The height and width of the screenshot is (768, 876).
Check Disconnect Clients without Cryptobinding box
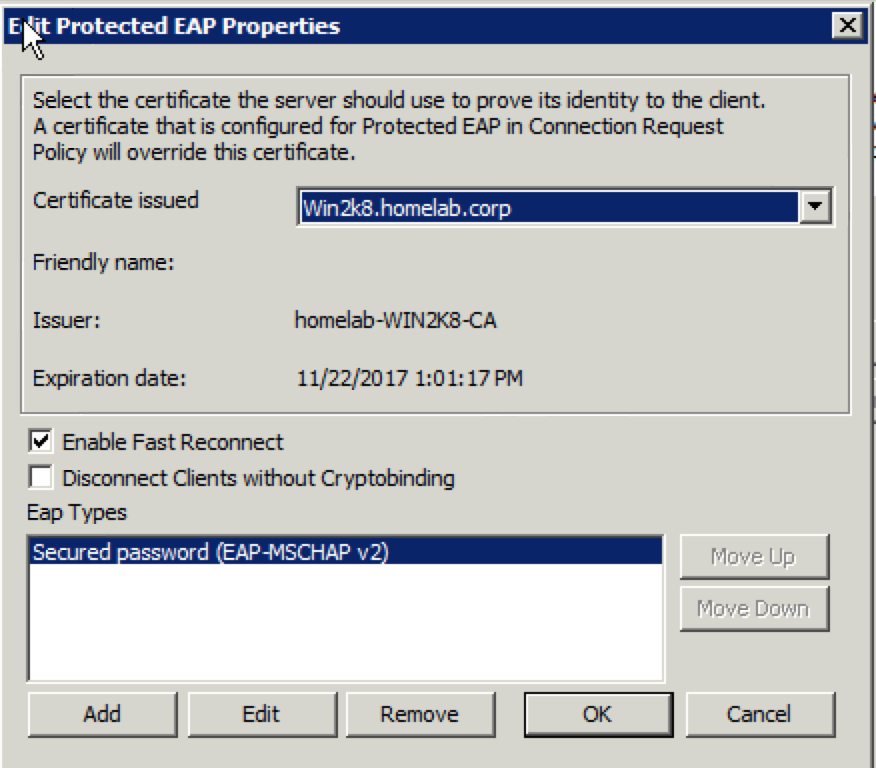click(41, 478)
